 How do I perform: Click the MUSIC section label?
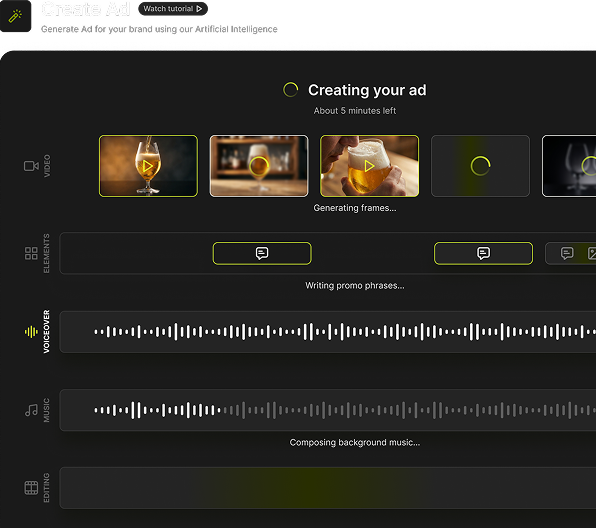[x=46, y=410]
